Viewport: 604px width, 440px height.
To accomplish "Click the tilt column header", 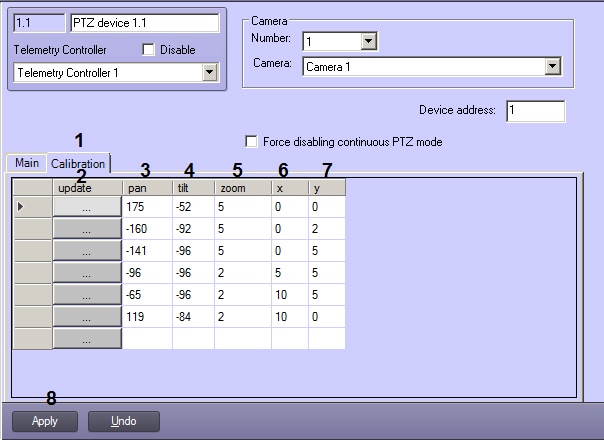I will coord(193,188).
